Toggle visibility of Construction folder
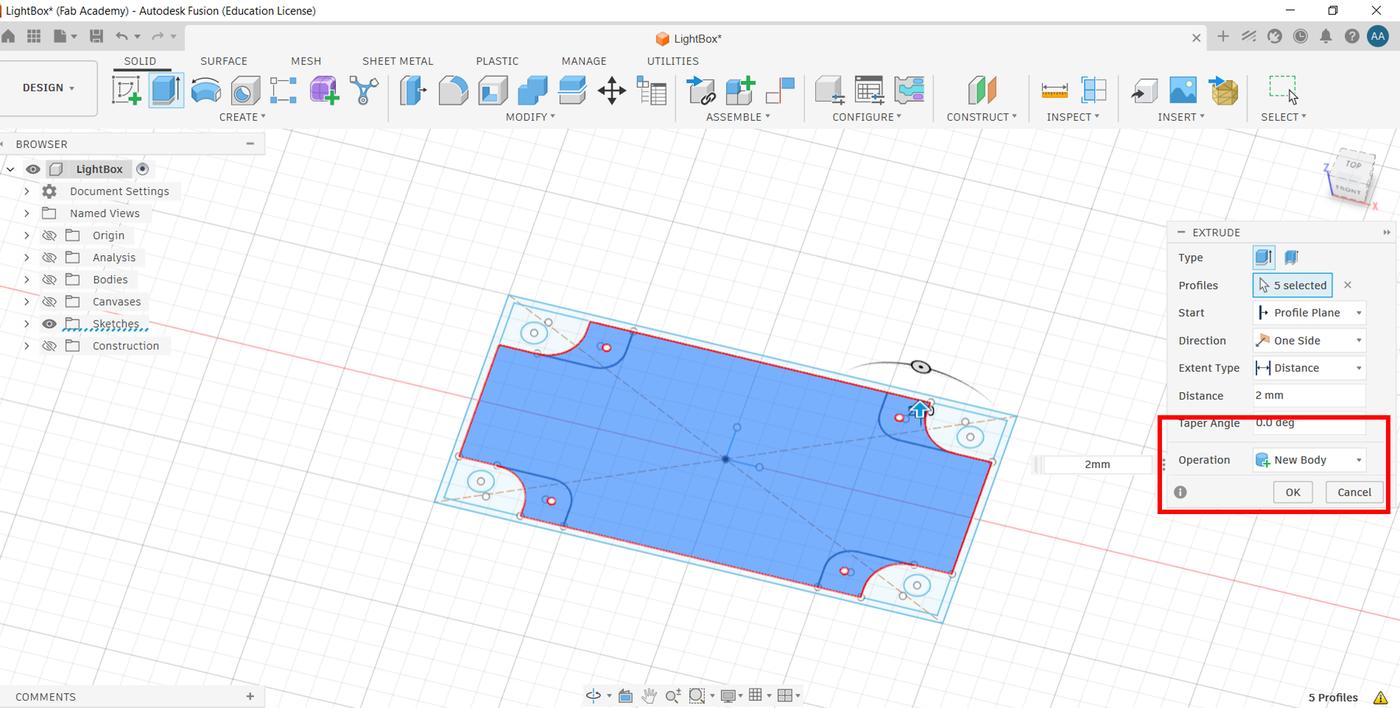 (x=49, y=346)
